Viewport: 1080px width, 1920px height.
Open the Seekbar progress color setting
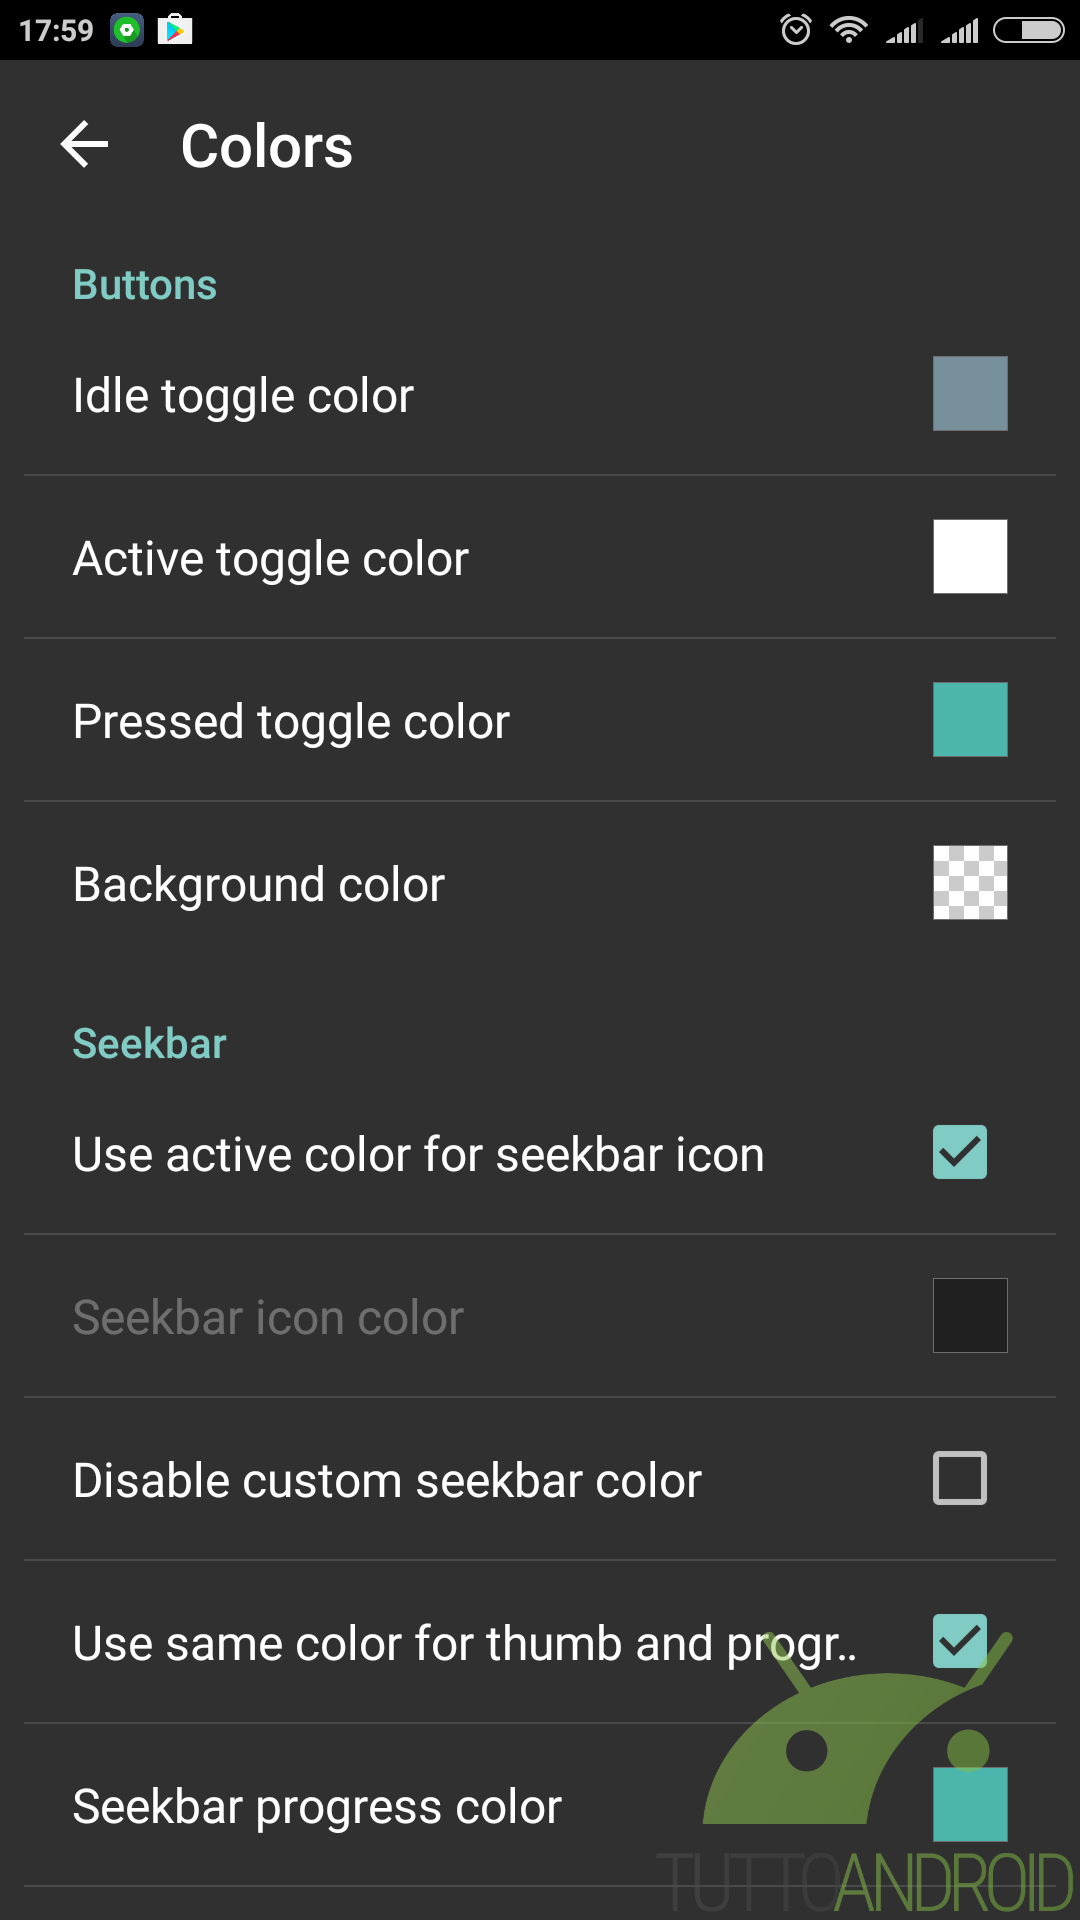click(x=540, y=1806)
